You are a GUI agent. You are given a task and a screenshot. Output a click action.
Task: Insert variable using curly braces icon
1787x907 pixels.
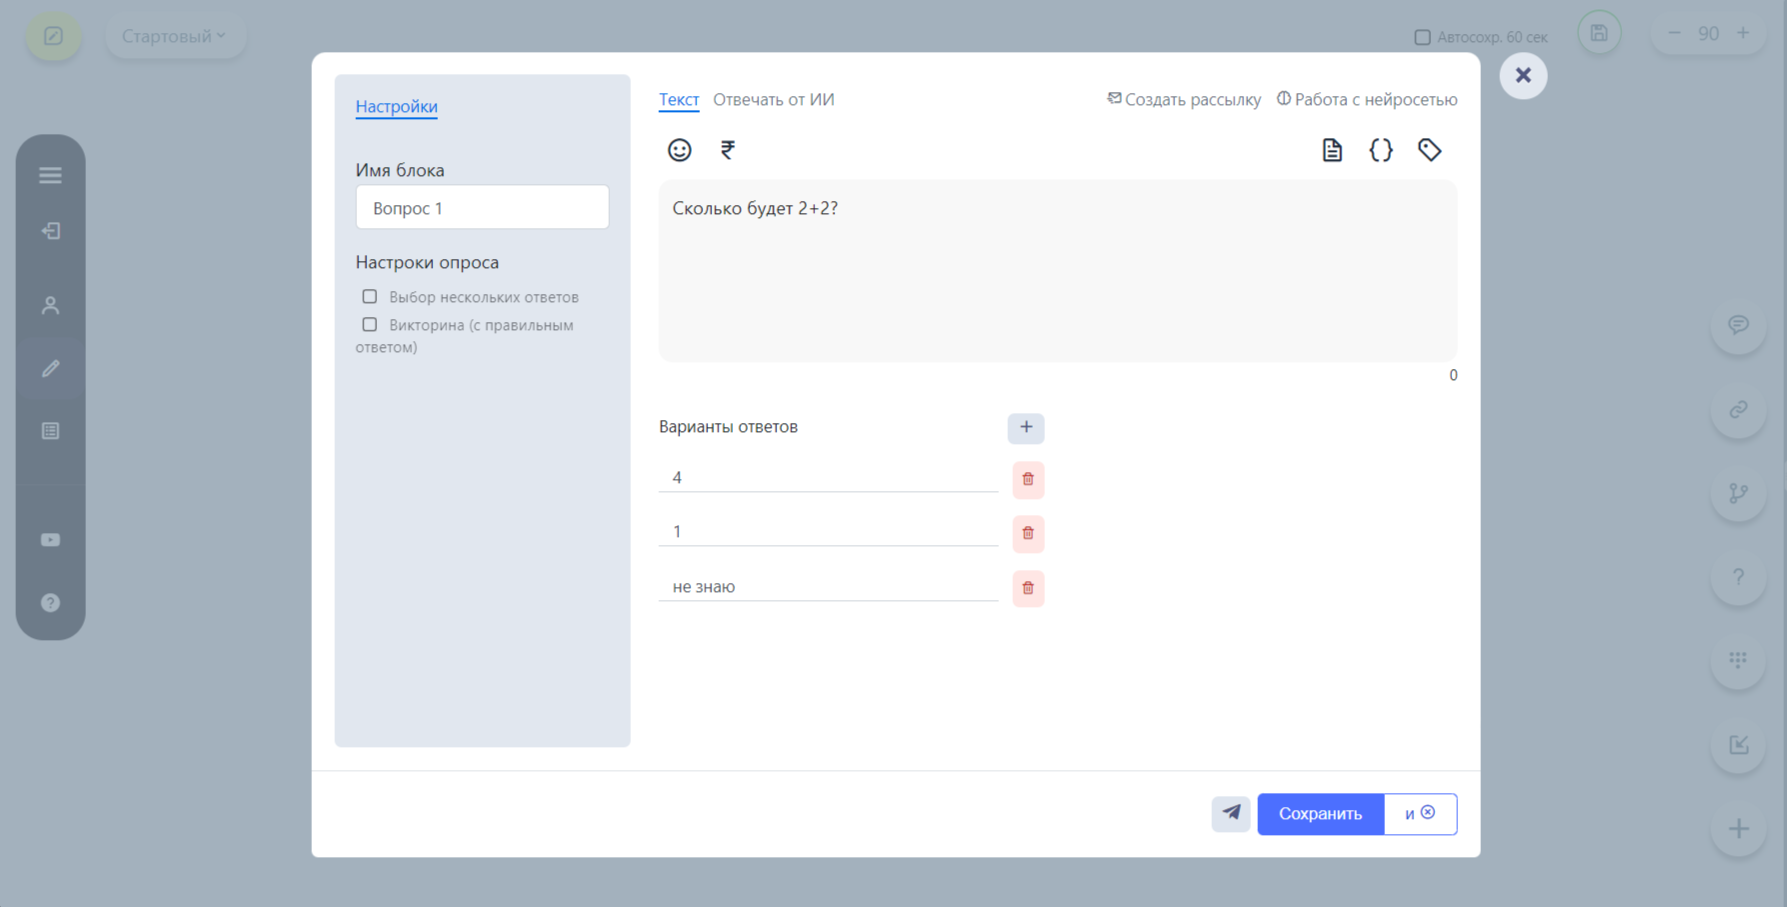1381,150
